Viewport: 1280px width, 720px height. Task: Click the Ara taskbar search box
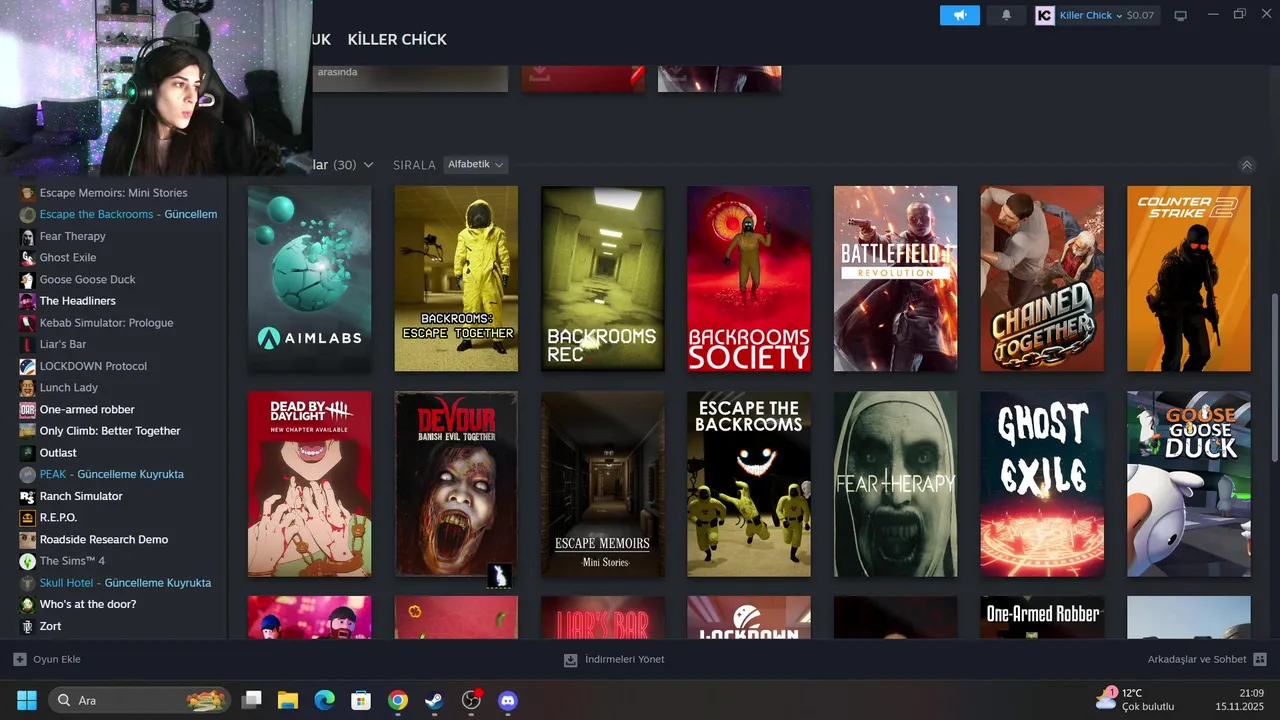[x=140, y=700]
